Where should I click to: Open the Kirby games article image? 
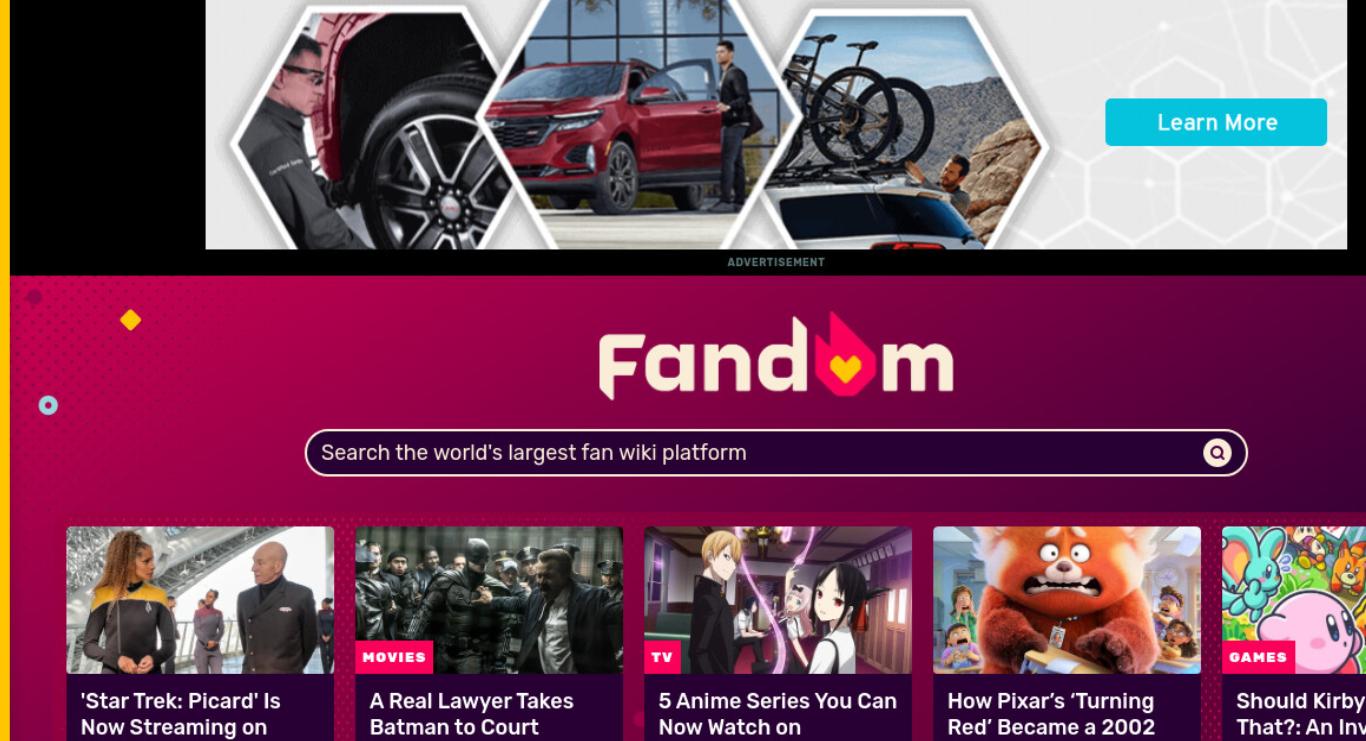click(1294, 600)
